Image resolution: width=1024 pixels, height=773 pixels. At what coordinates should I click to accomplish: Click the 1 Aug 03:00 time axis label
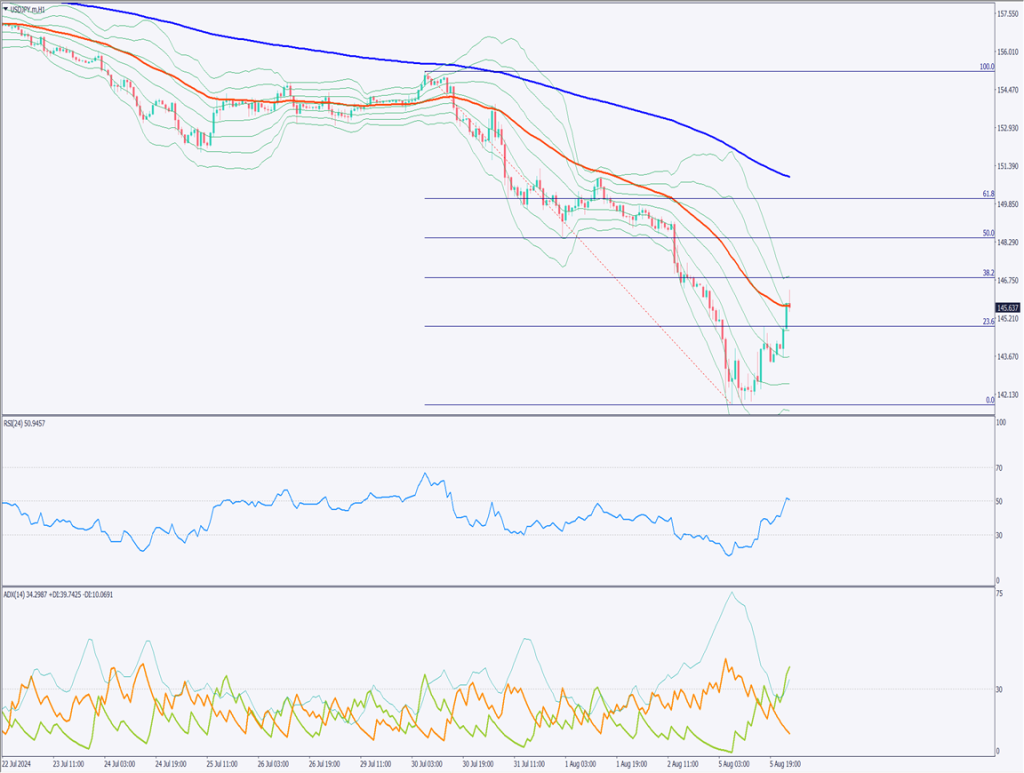(x=582, y=762)
